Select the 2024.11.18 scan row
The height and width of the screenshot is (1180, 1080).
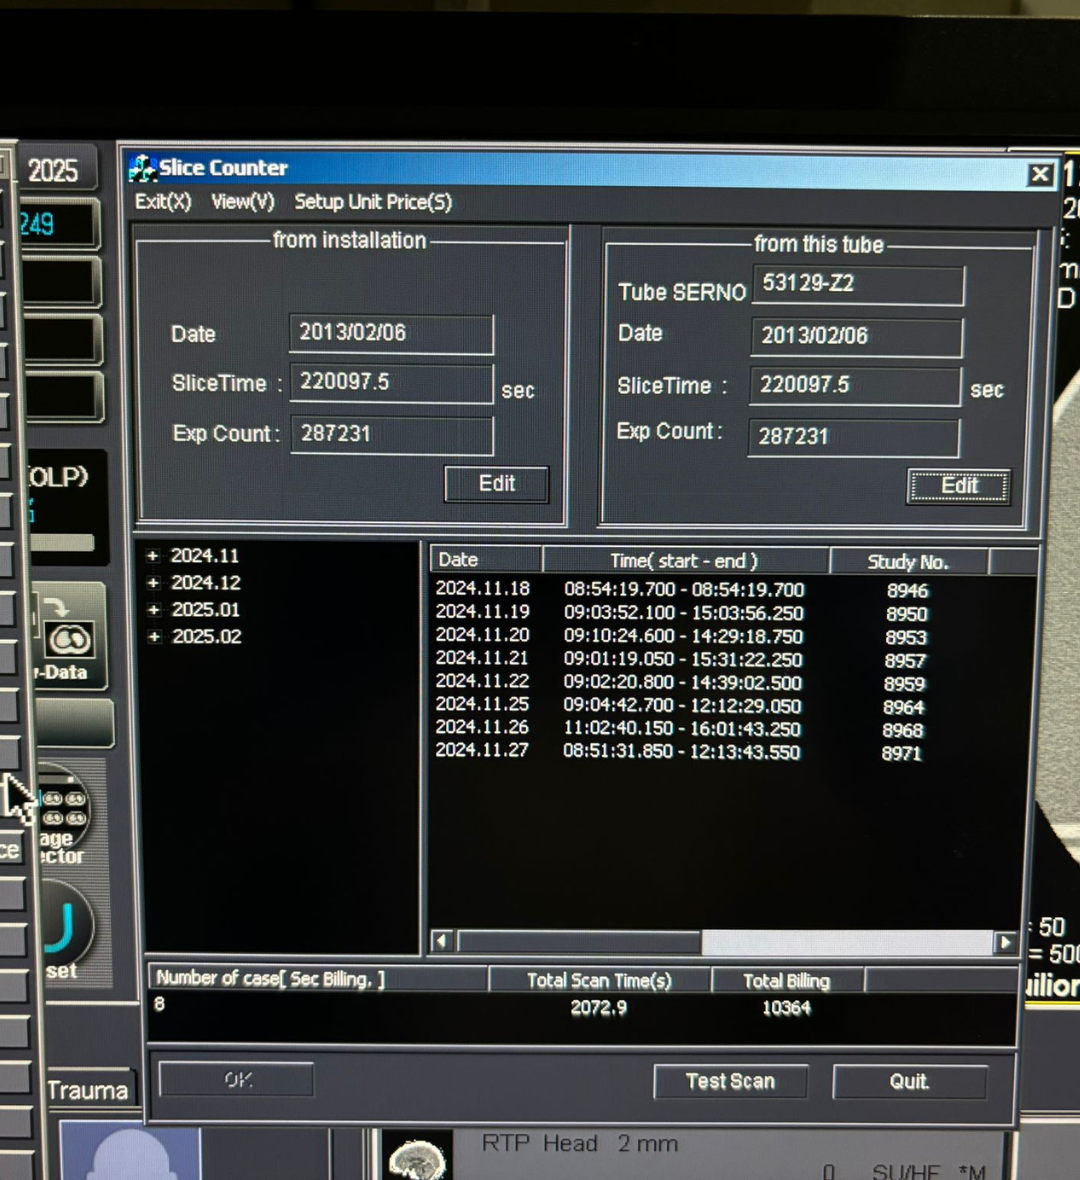[682, 589]
